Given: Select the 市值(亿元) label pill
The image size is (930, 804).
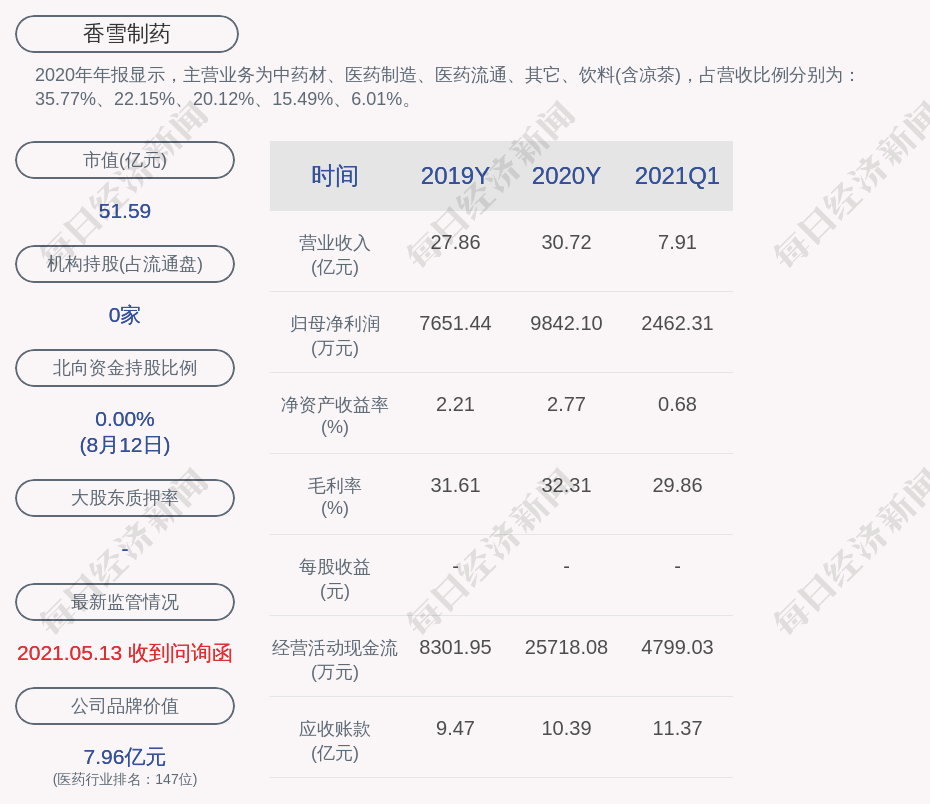Looking at the screenshot, I should [125, 160].
